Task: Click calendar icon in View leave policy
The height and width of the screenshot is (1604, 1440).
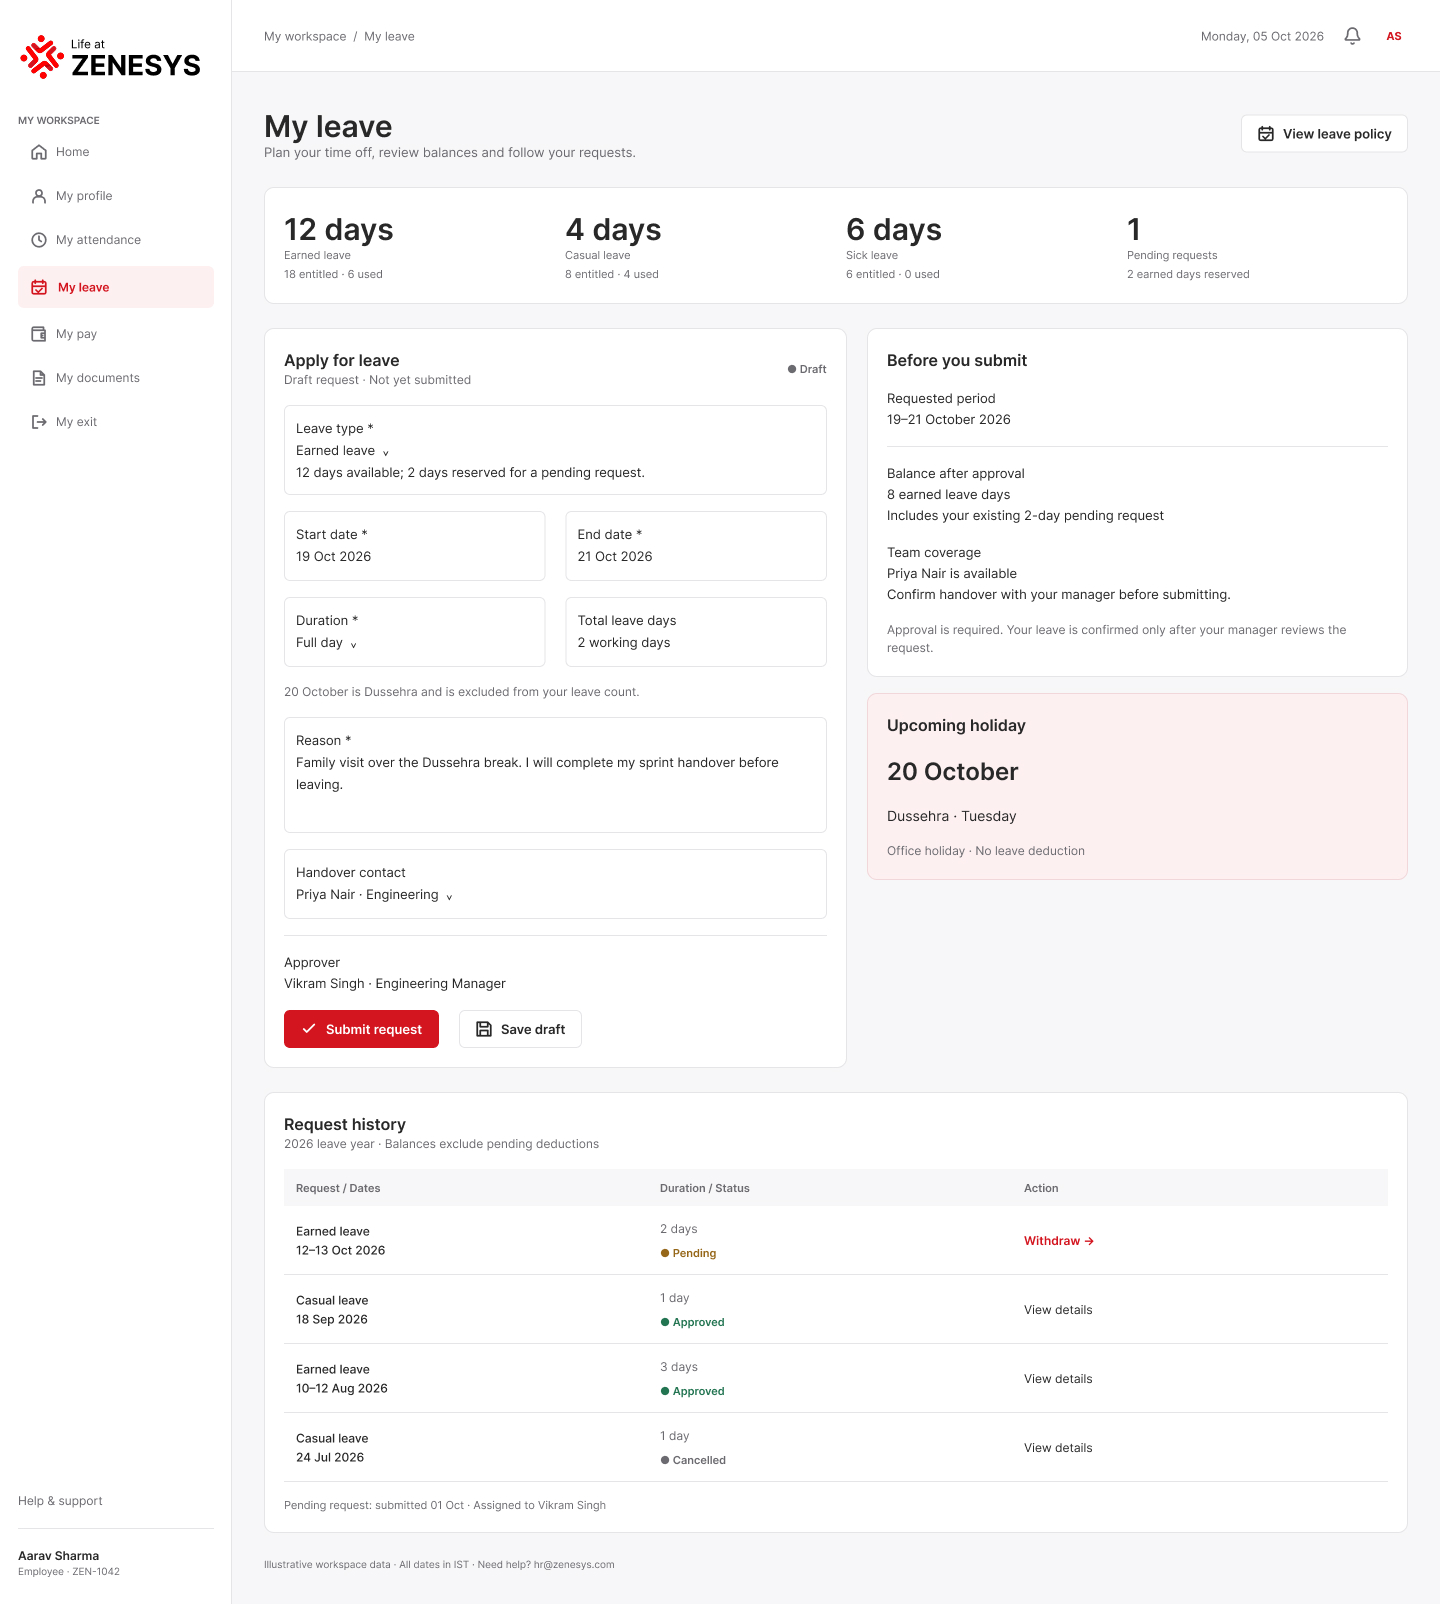Action: click(x=1266, y=134)
